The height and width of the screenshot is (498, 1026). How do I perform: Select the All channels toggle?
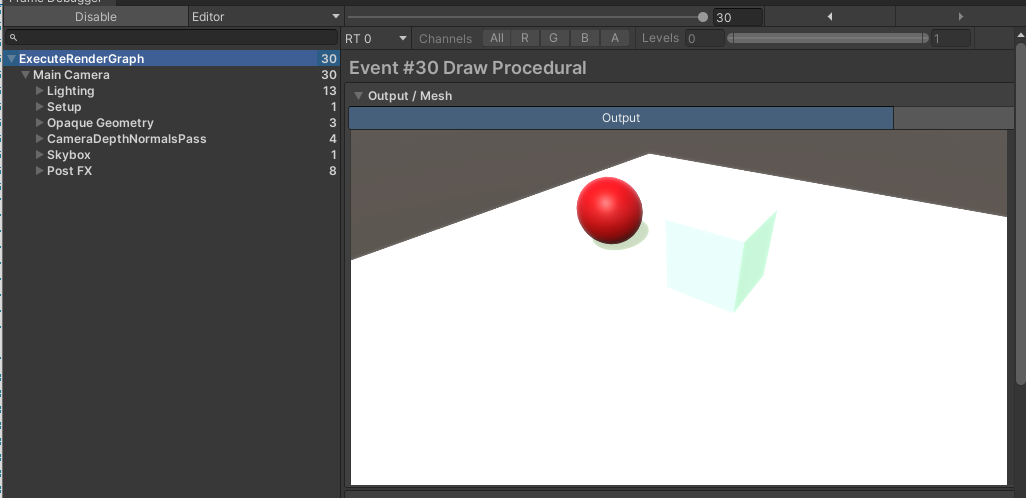point(497,38)
